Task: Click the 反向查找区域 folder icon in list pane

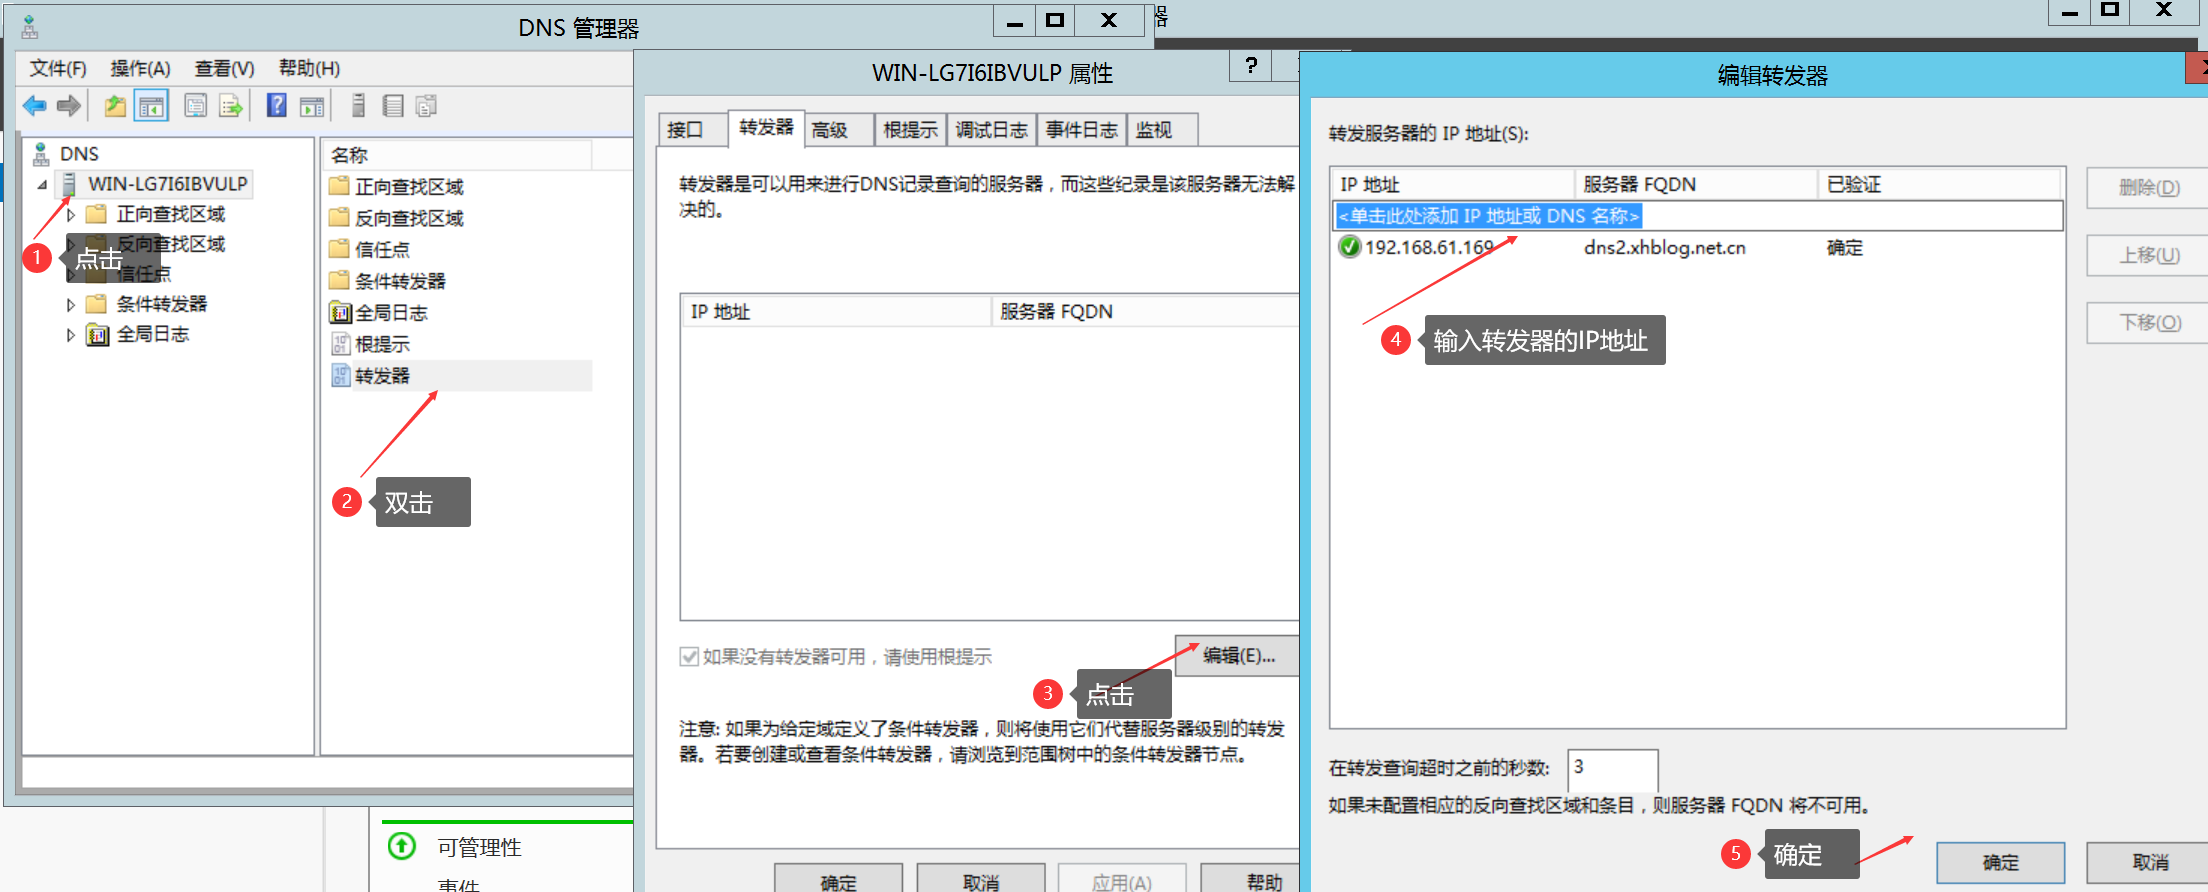Action: [x=340, y=218]
